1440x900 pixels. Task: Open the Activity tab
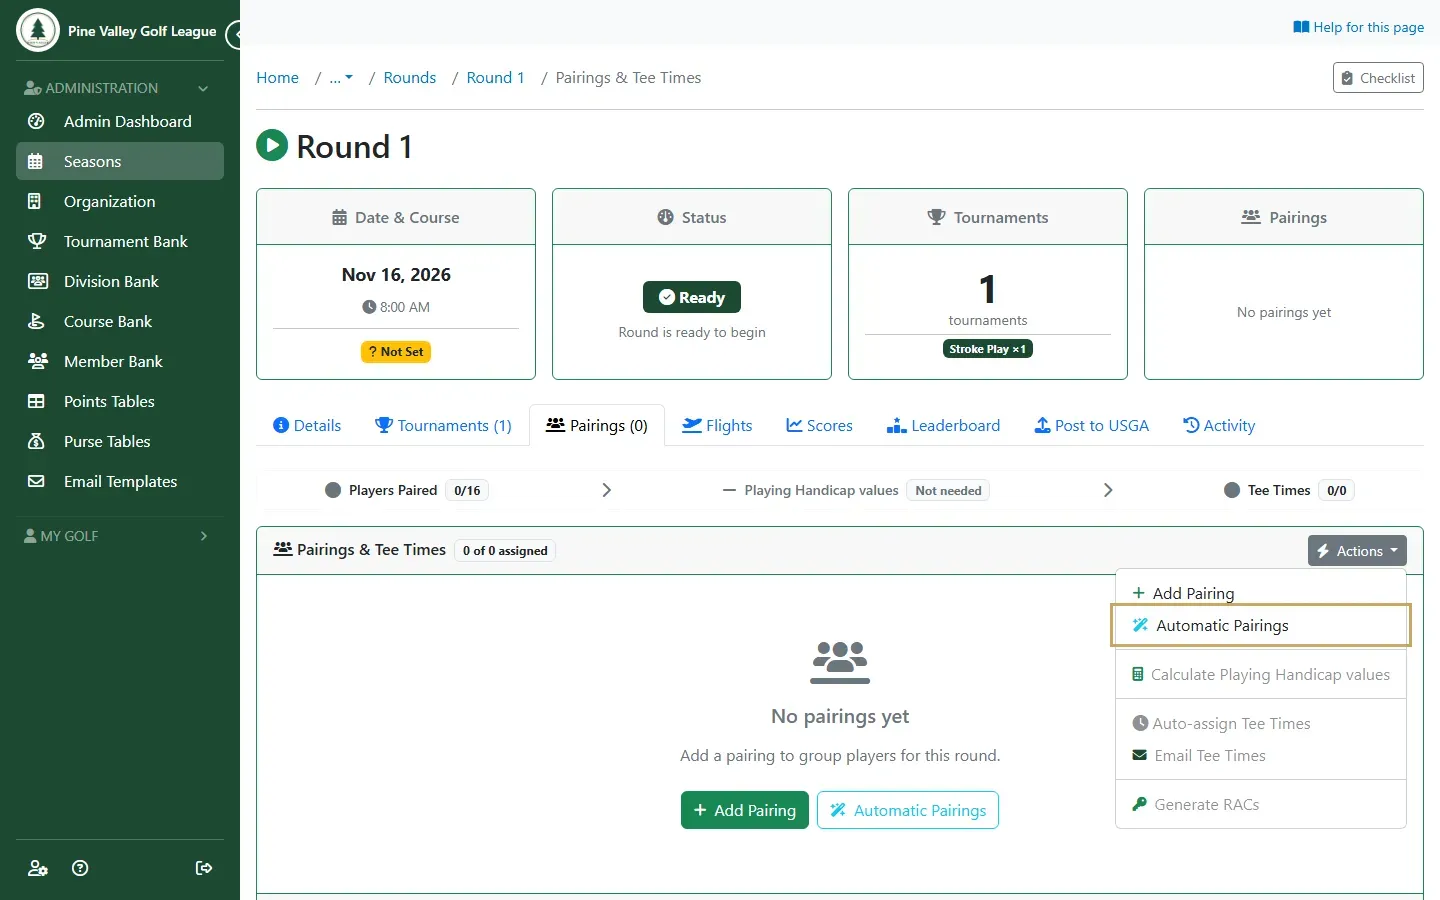point(1219,425)
